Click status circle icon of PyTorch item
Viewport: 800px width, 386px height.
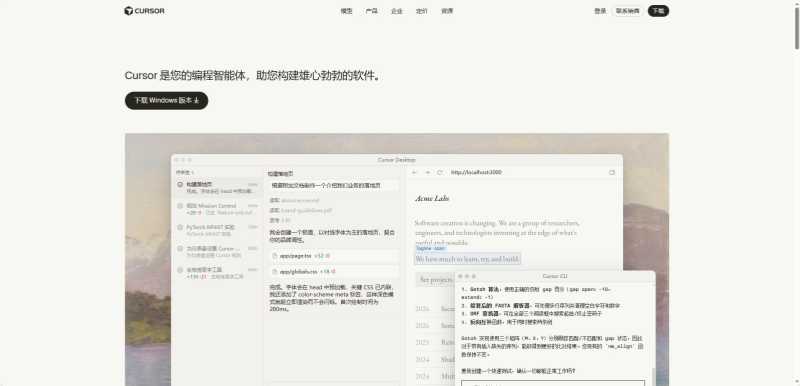pos(180,227)
